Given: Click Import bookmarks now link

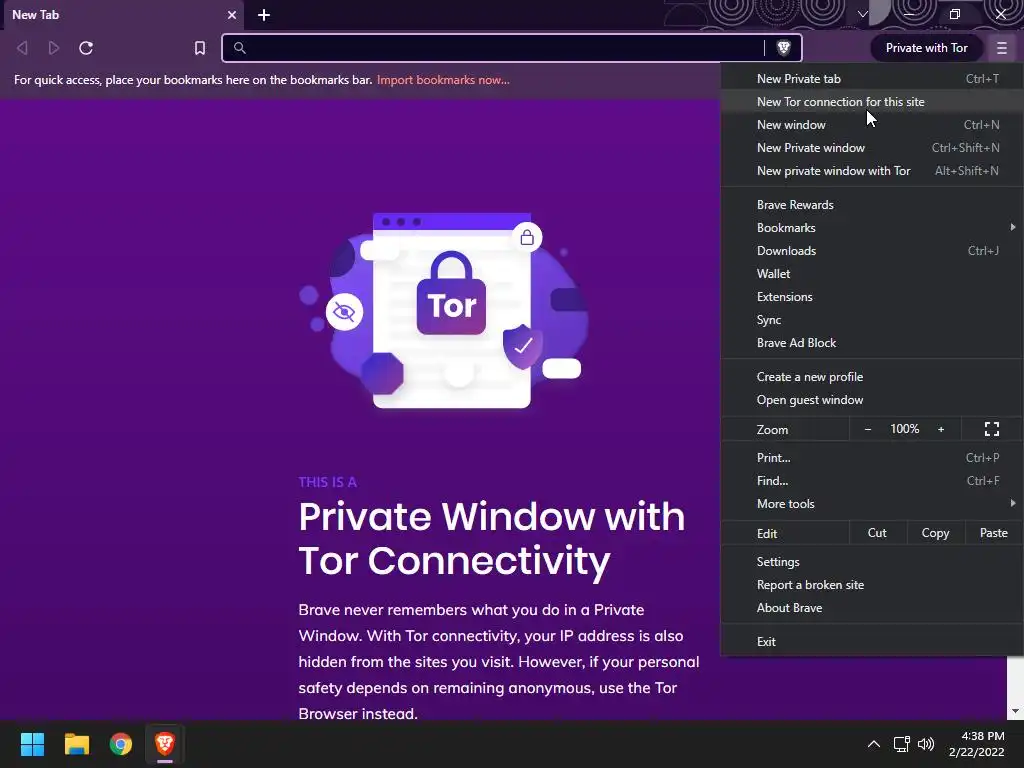Looking at the screenshot, I should coord(443,80).
